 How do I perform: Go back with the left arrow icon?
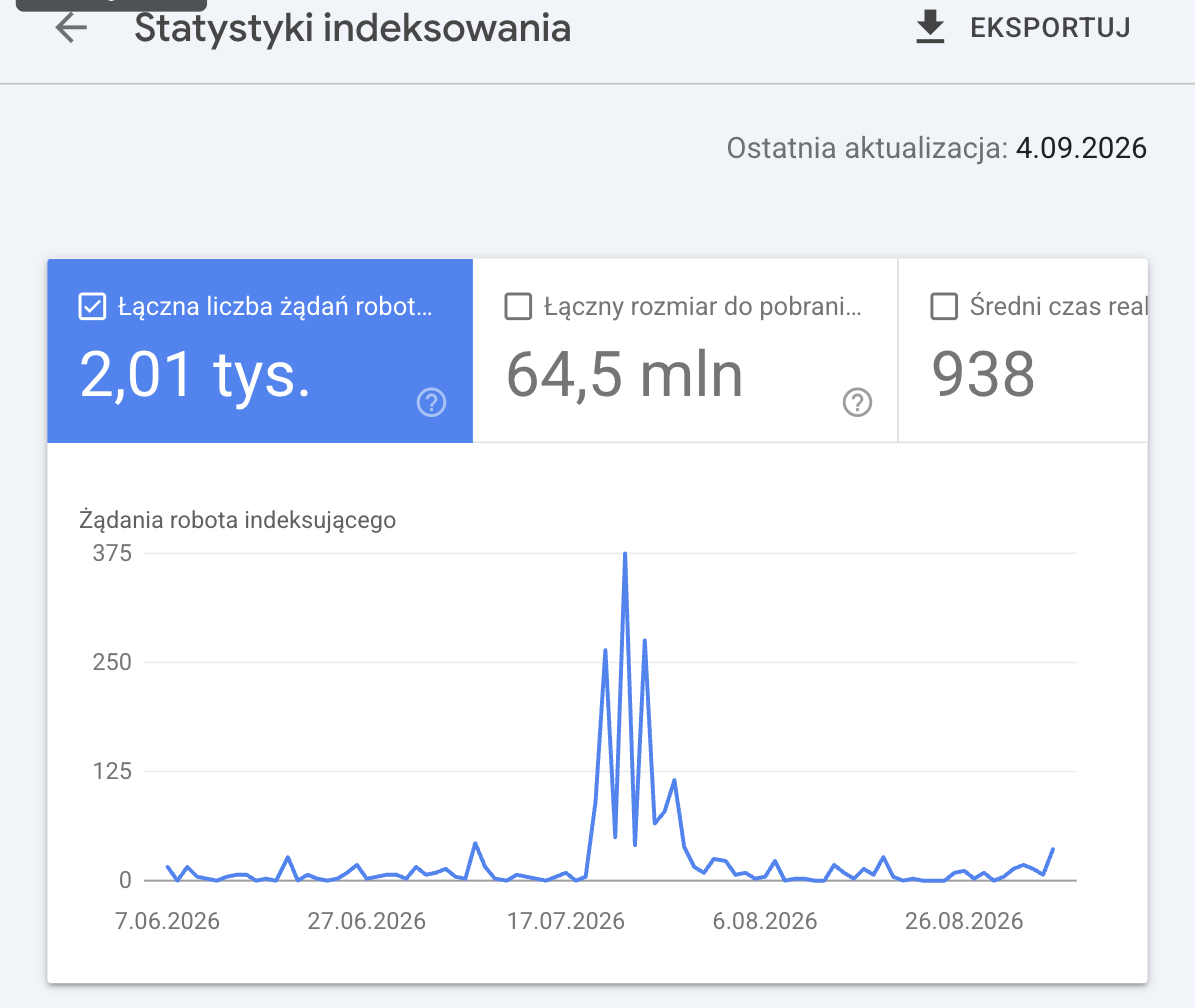click(x=71, y=28)
